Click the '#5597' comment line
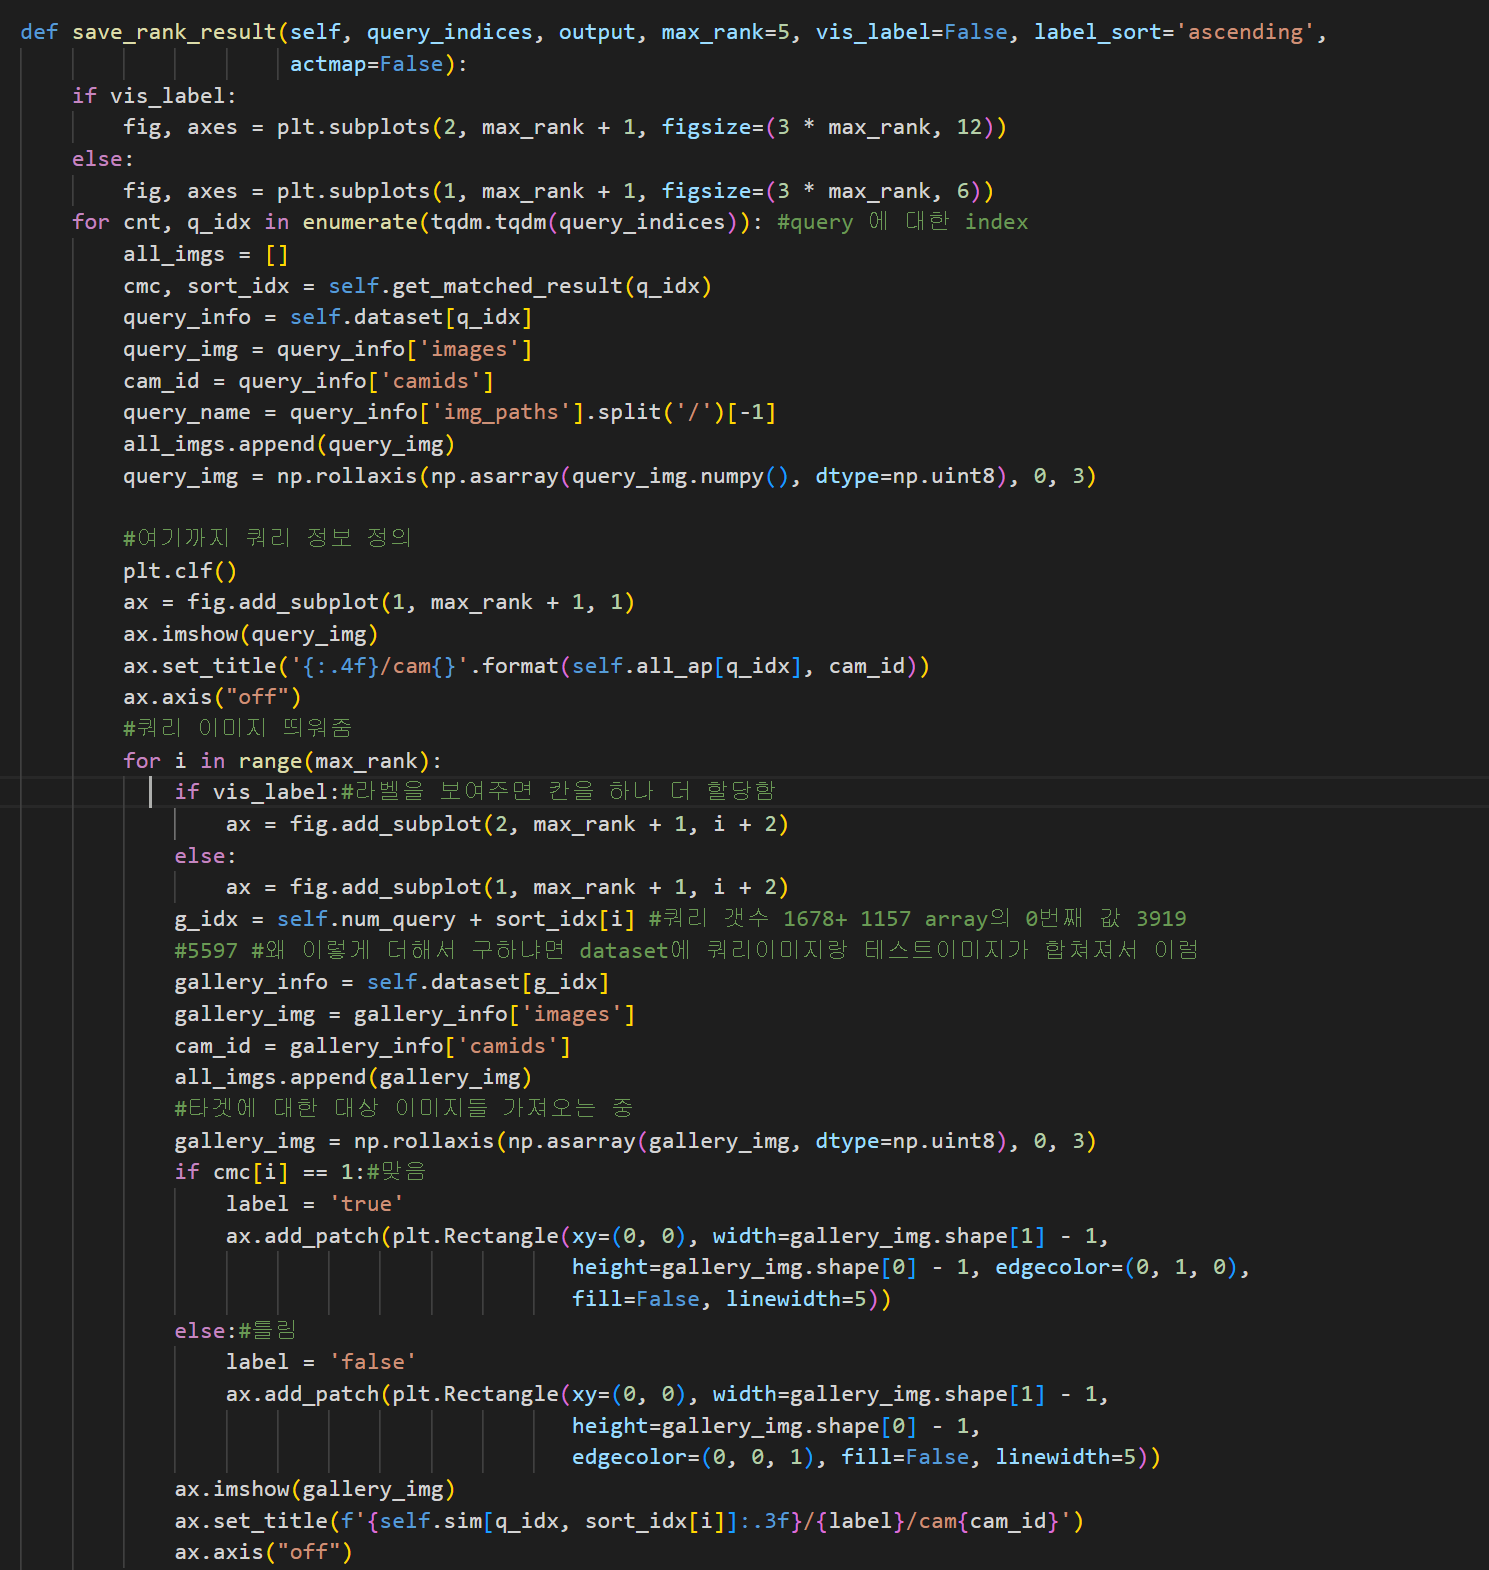The image size is (1489, 1570). [687, 950]
